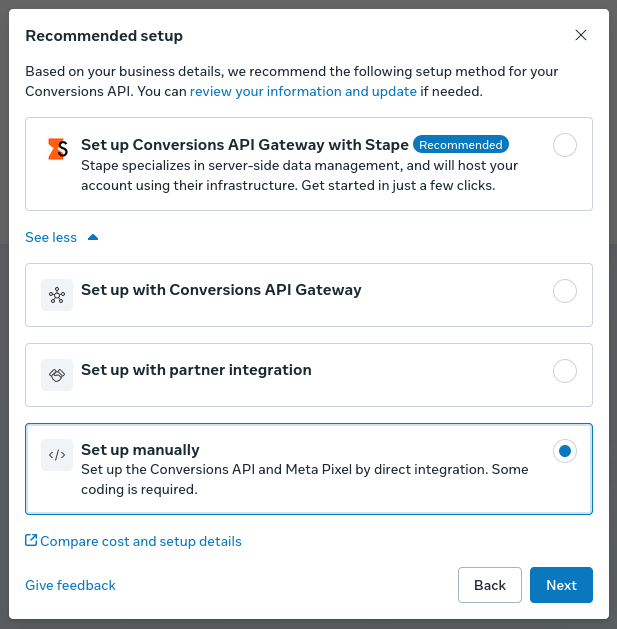Viewport: 617px width, 629px height.
Task: Click the blue Recommended badge
Action: (461, 144)
